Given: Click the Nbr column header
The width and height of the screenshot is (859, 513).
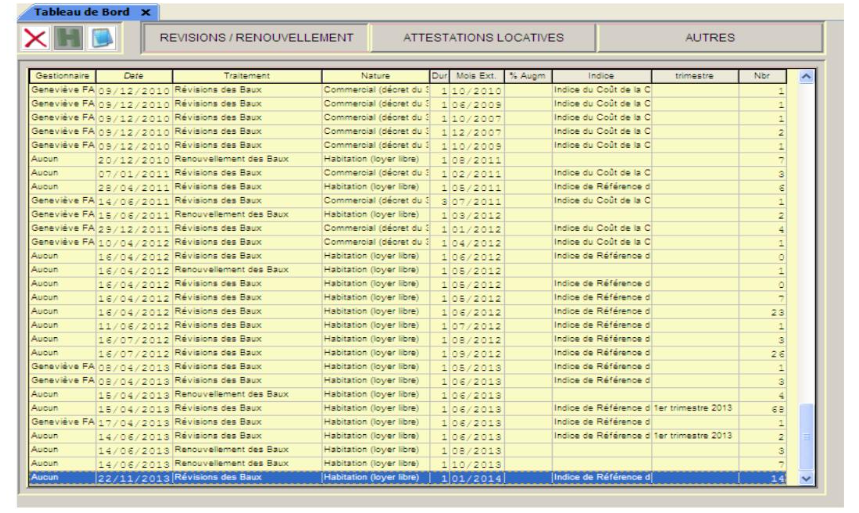Looking at the screenshot, I should [762, 75].
